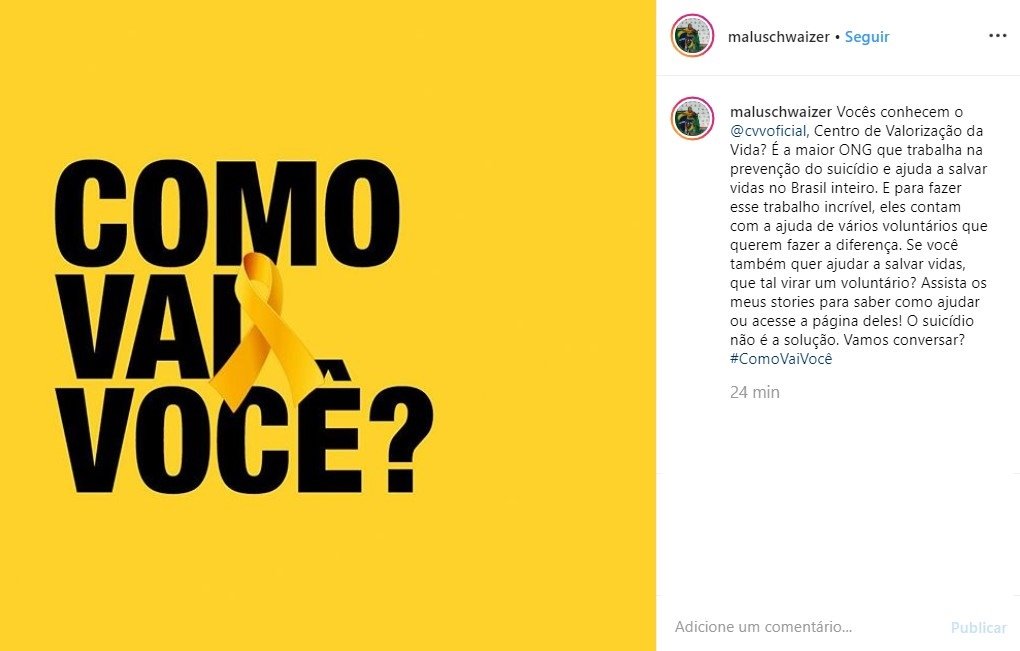The height and width of the screenshot is (651, 1020).
Task: Click the Seguir follow button
Action: point(866,37)
